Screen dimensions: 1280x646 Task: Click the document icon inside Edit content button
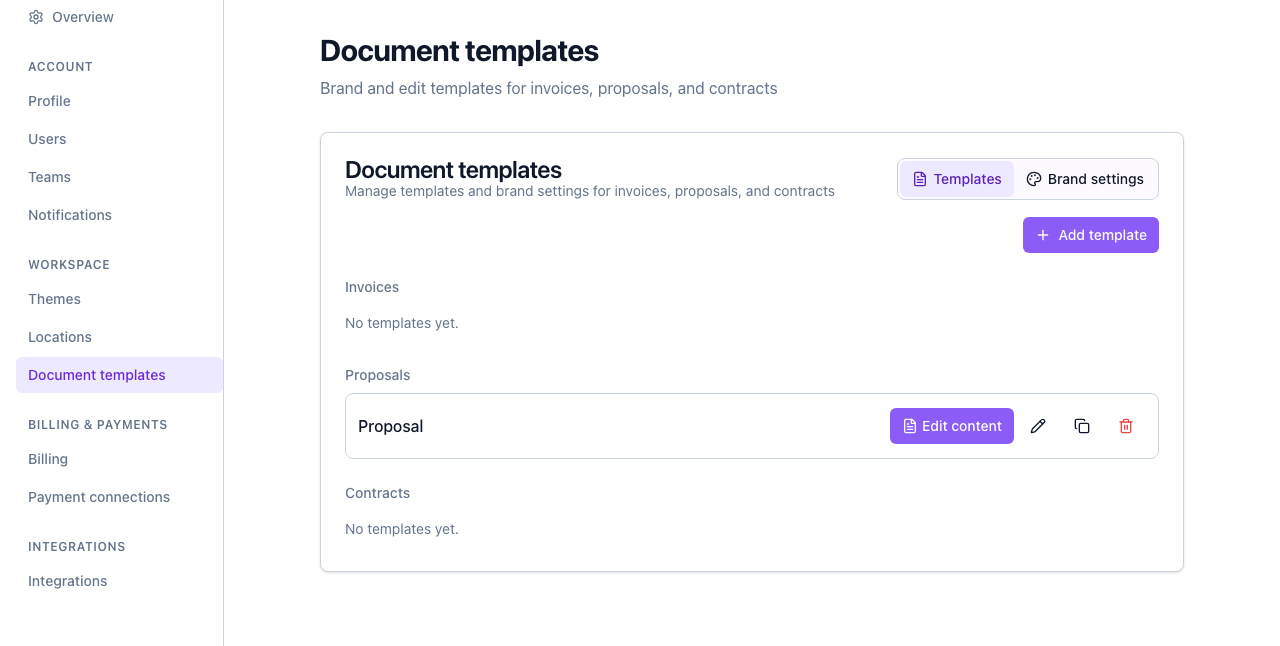point(909,426)
